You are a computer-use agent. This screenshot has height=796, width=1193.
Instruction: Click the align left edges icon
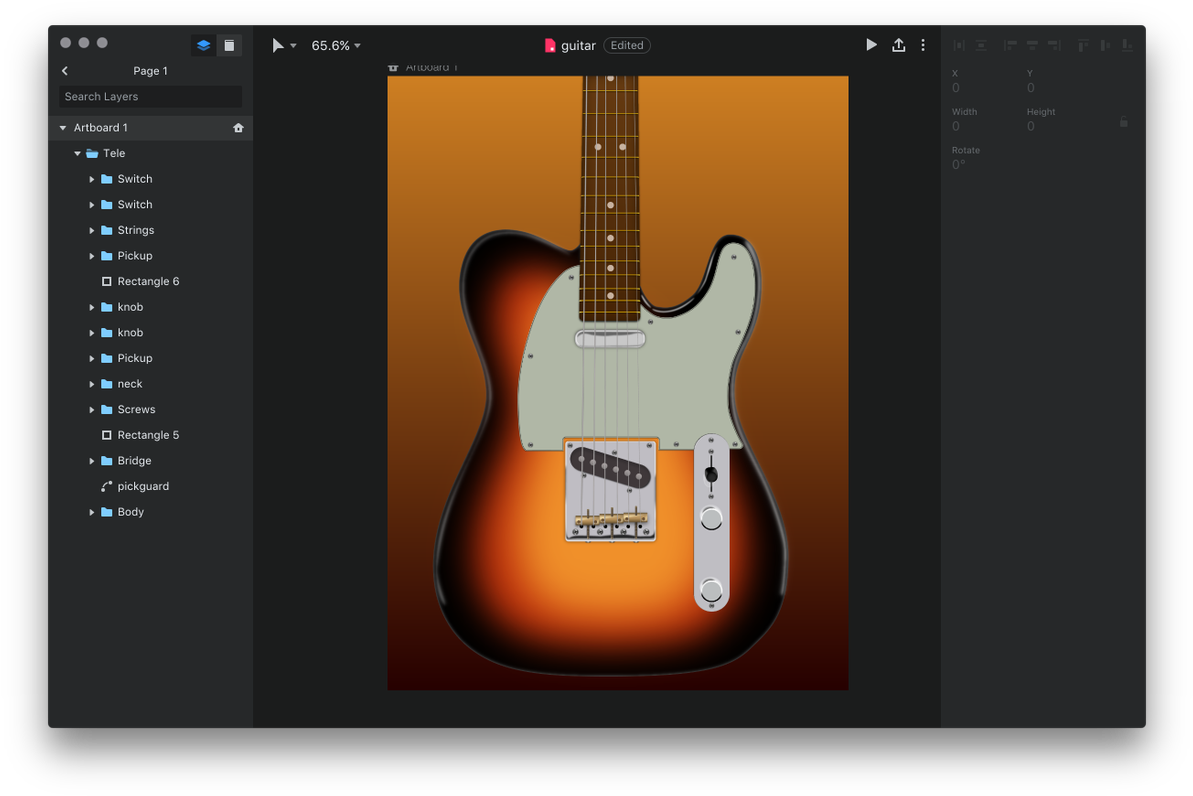[x=1009, y=45]
